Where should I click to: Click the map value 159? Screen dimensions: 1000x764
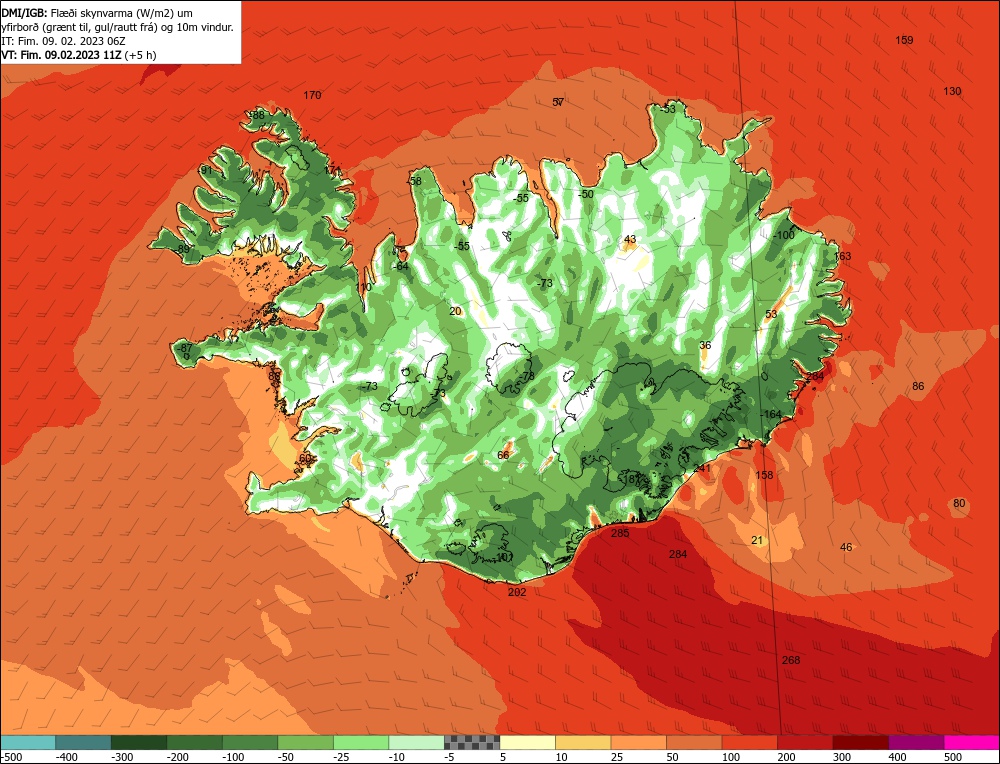[904, 40]
